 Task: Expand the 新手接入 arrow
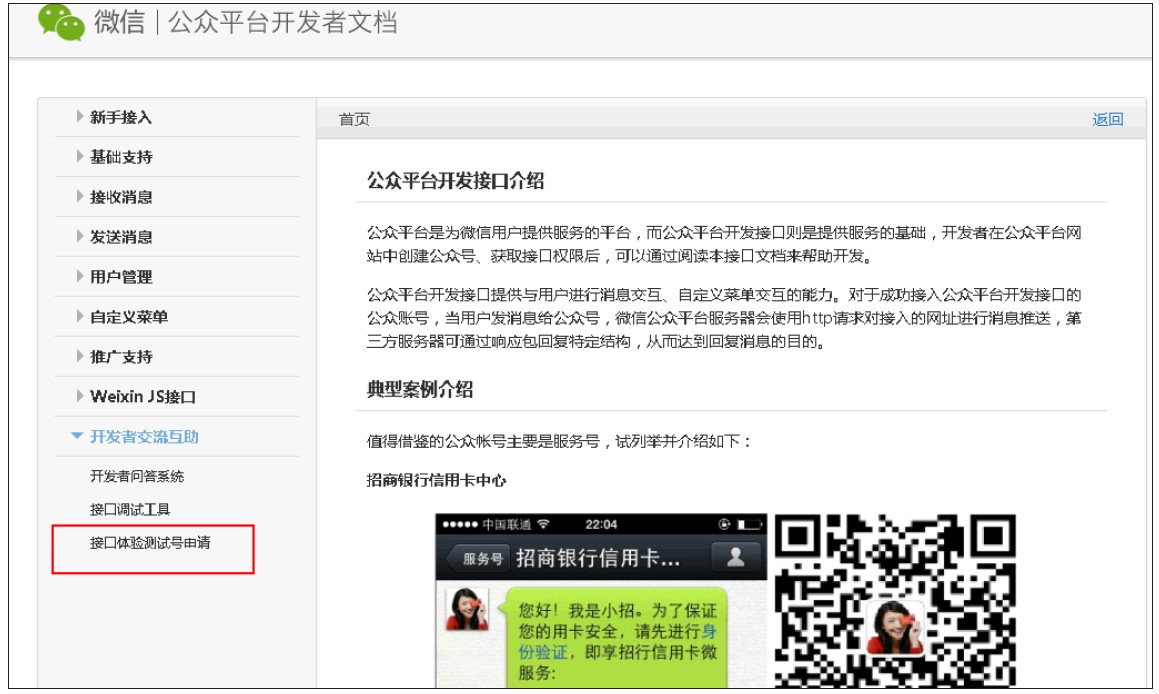(80, 116)
